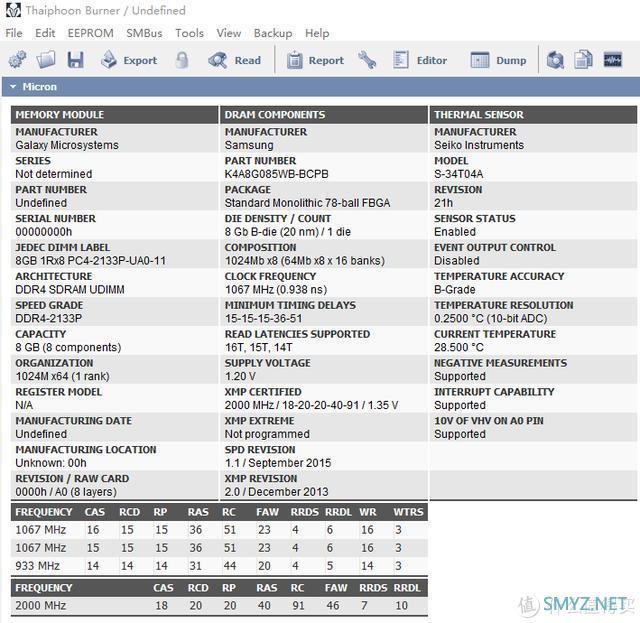Select part number K4A8G085WB-BCPB

[276, 174]
